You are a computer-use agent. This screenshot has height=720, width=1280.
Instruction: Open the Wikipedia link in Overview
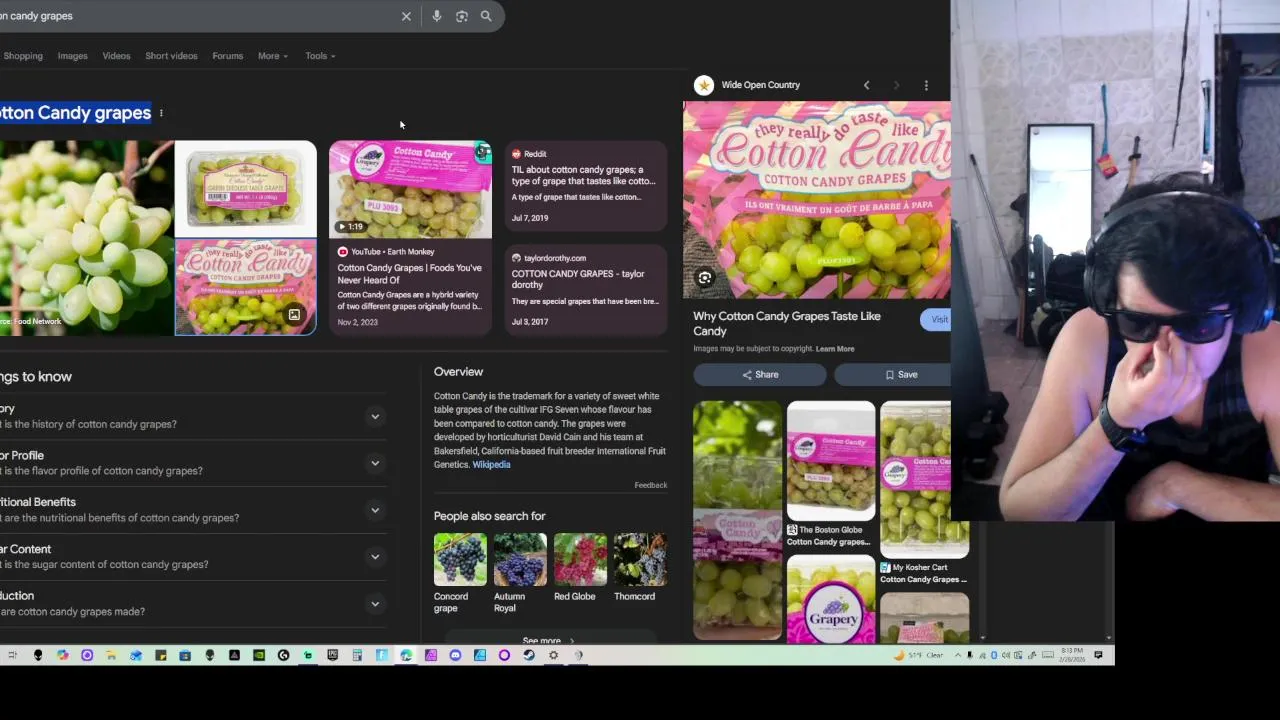(x=491, y=465)
